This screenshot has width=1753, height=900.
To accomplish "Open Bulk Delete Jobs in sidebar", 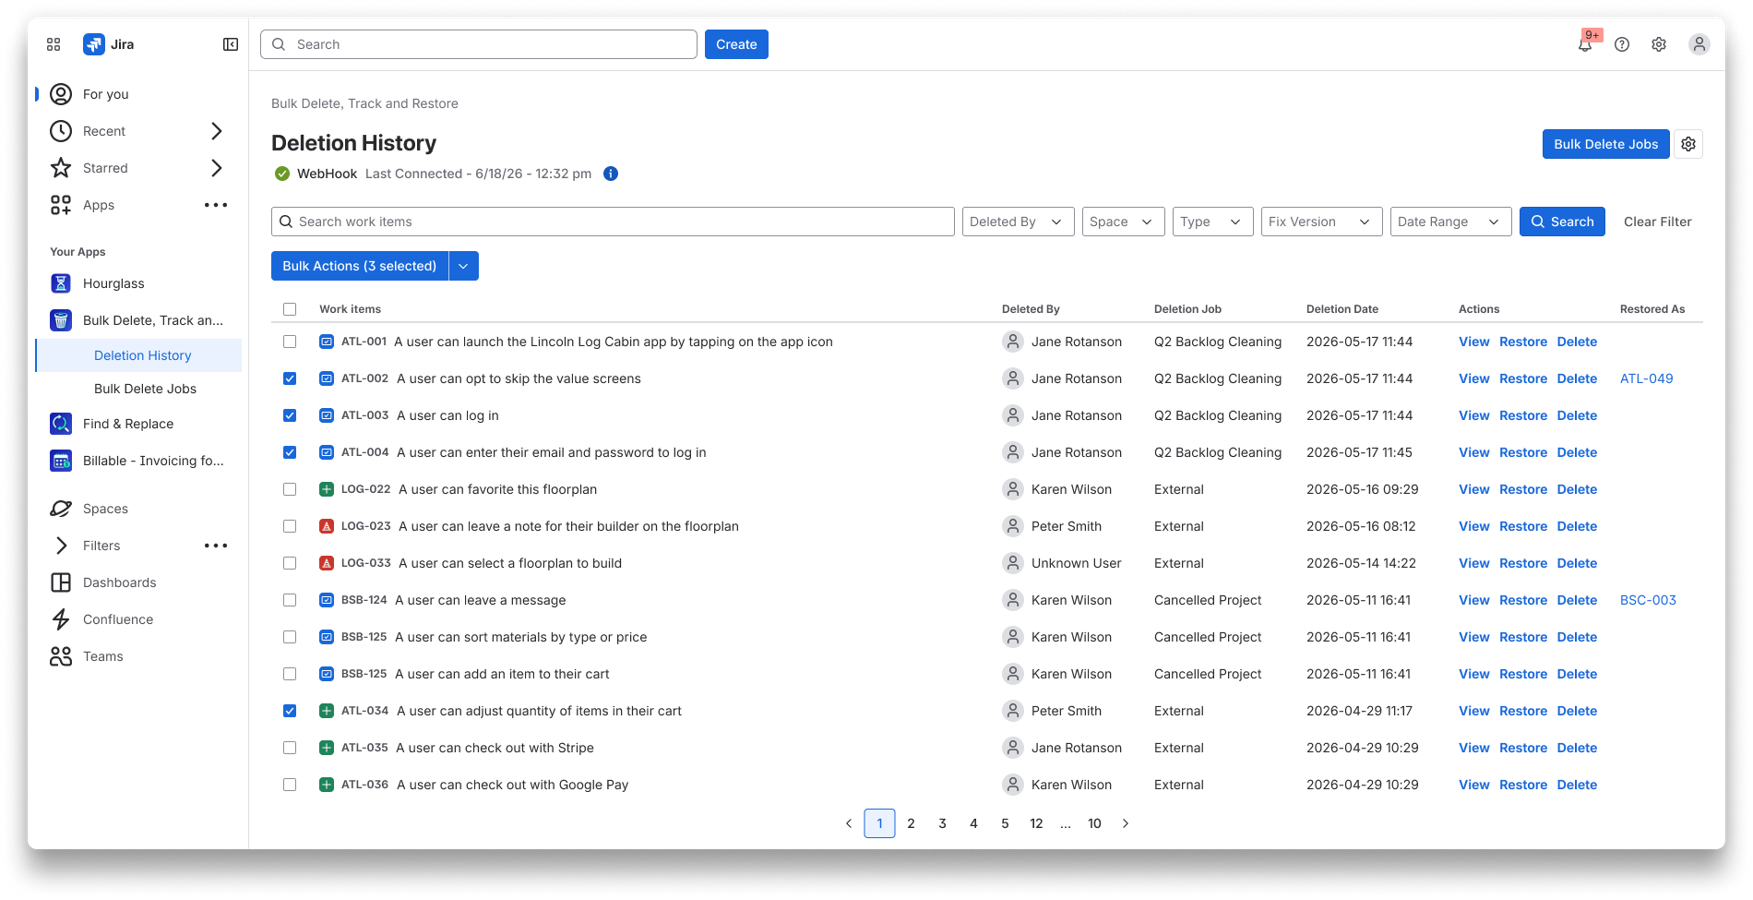I will click(x=145, y=389).
